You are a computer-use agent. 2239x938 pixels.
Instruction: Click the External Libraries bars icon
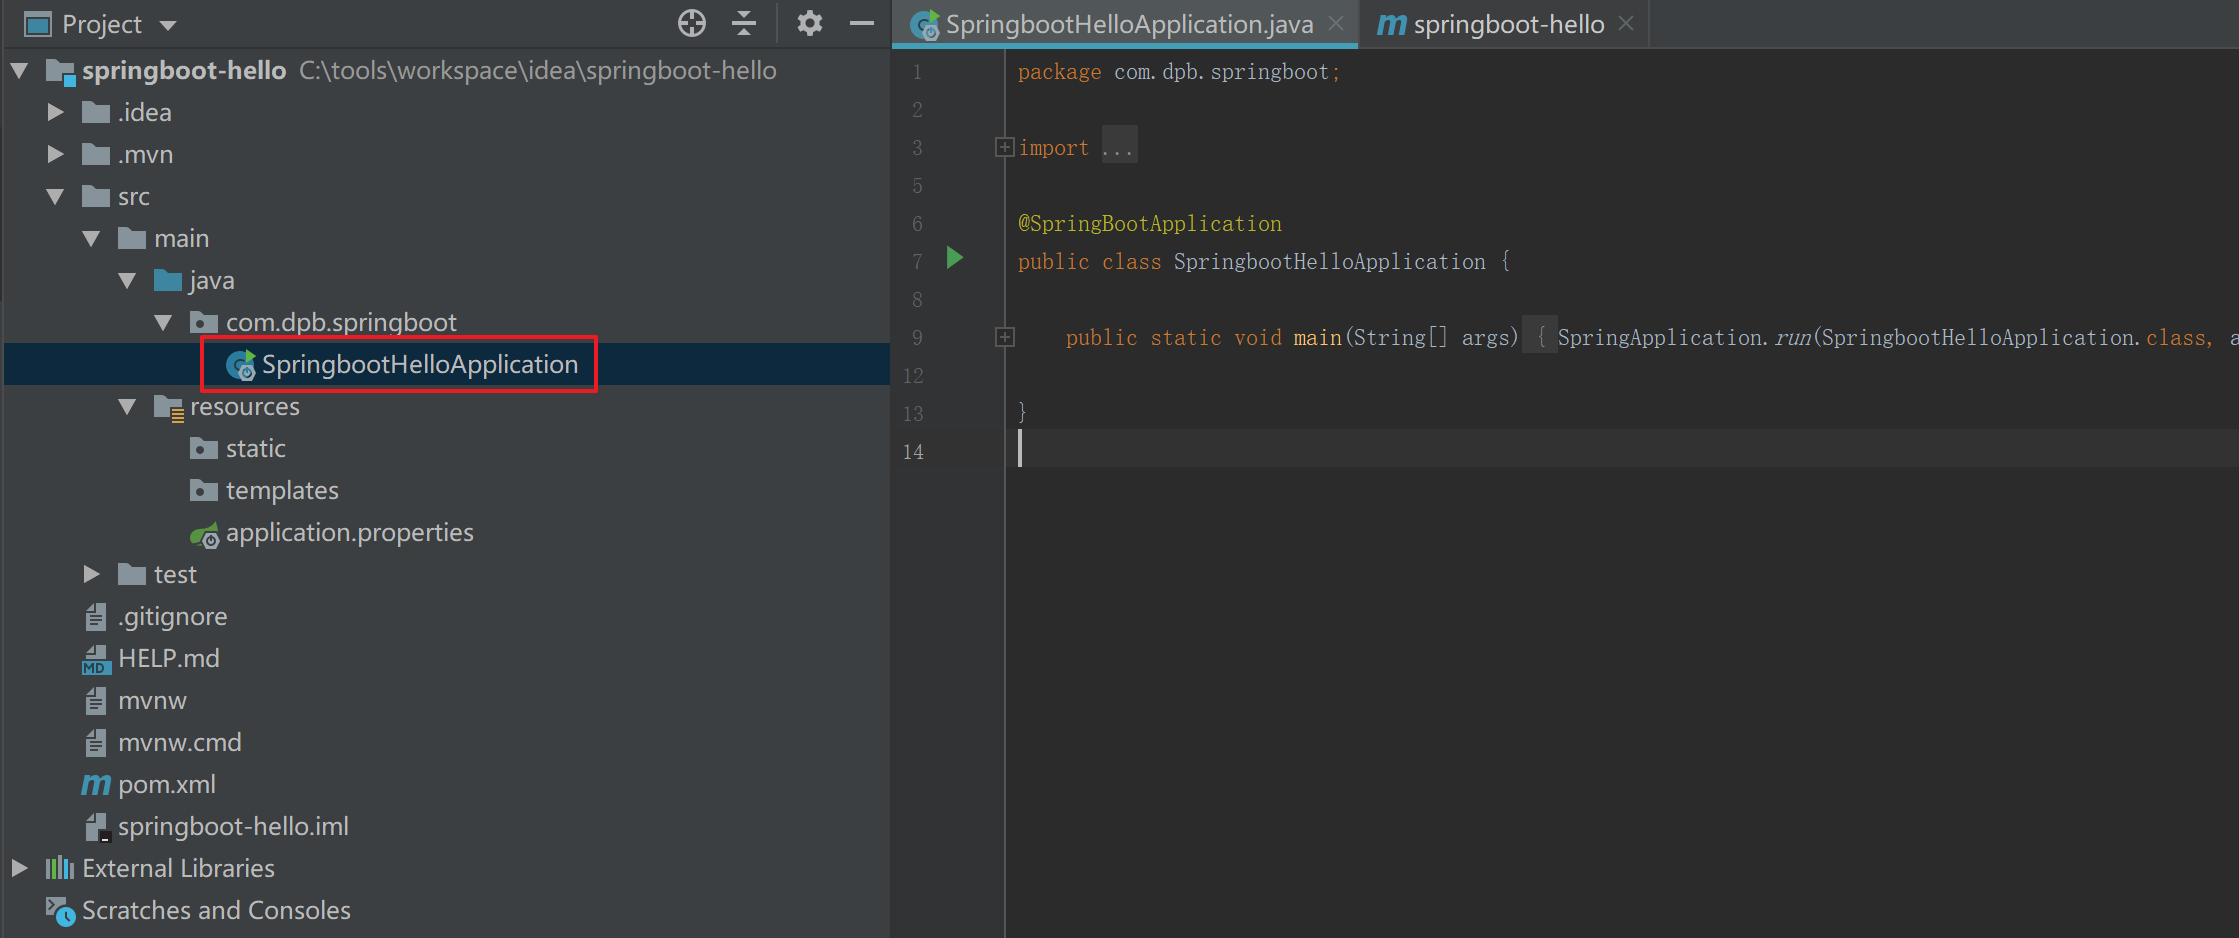point(60,868)
